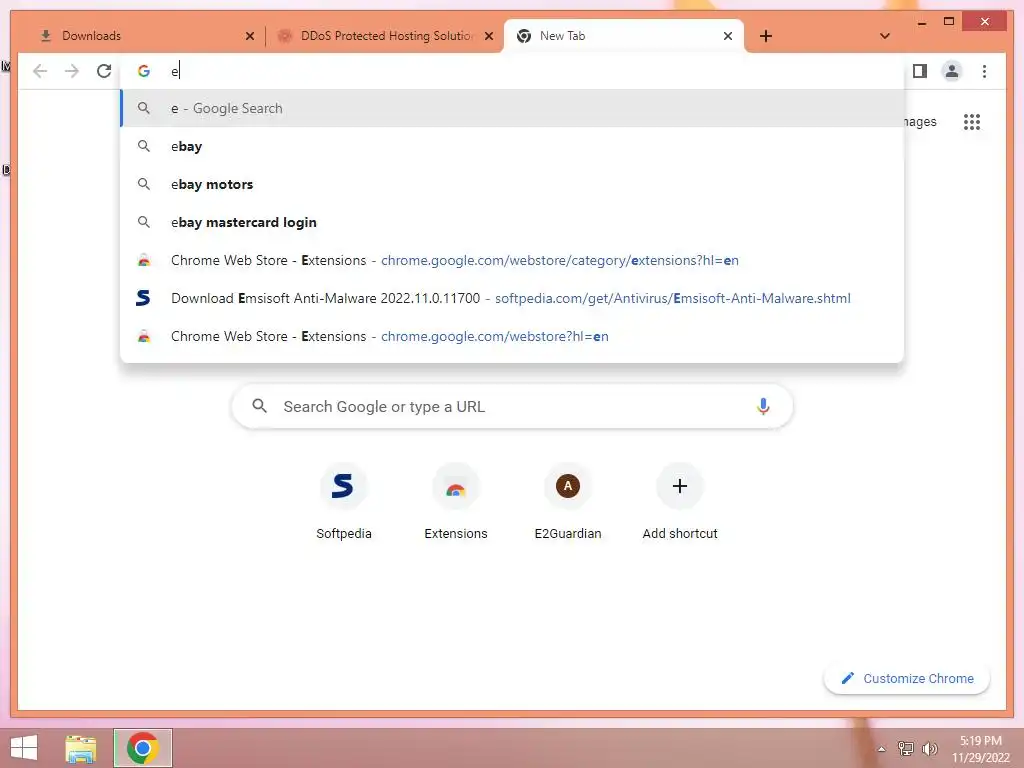Open the side panel icon

click(x=920, y=71)
